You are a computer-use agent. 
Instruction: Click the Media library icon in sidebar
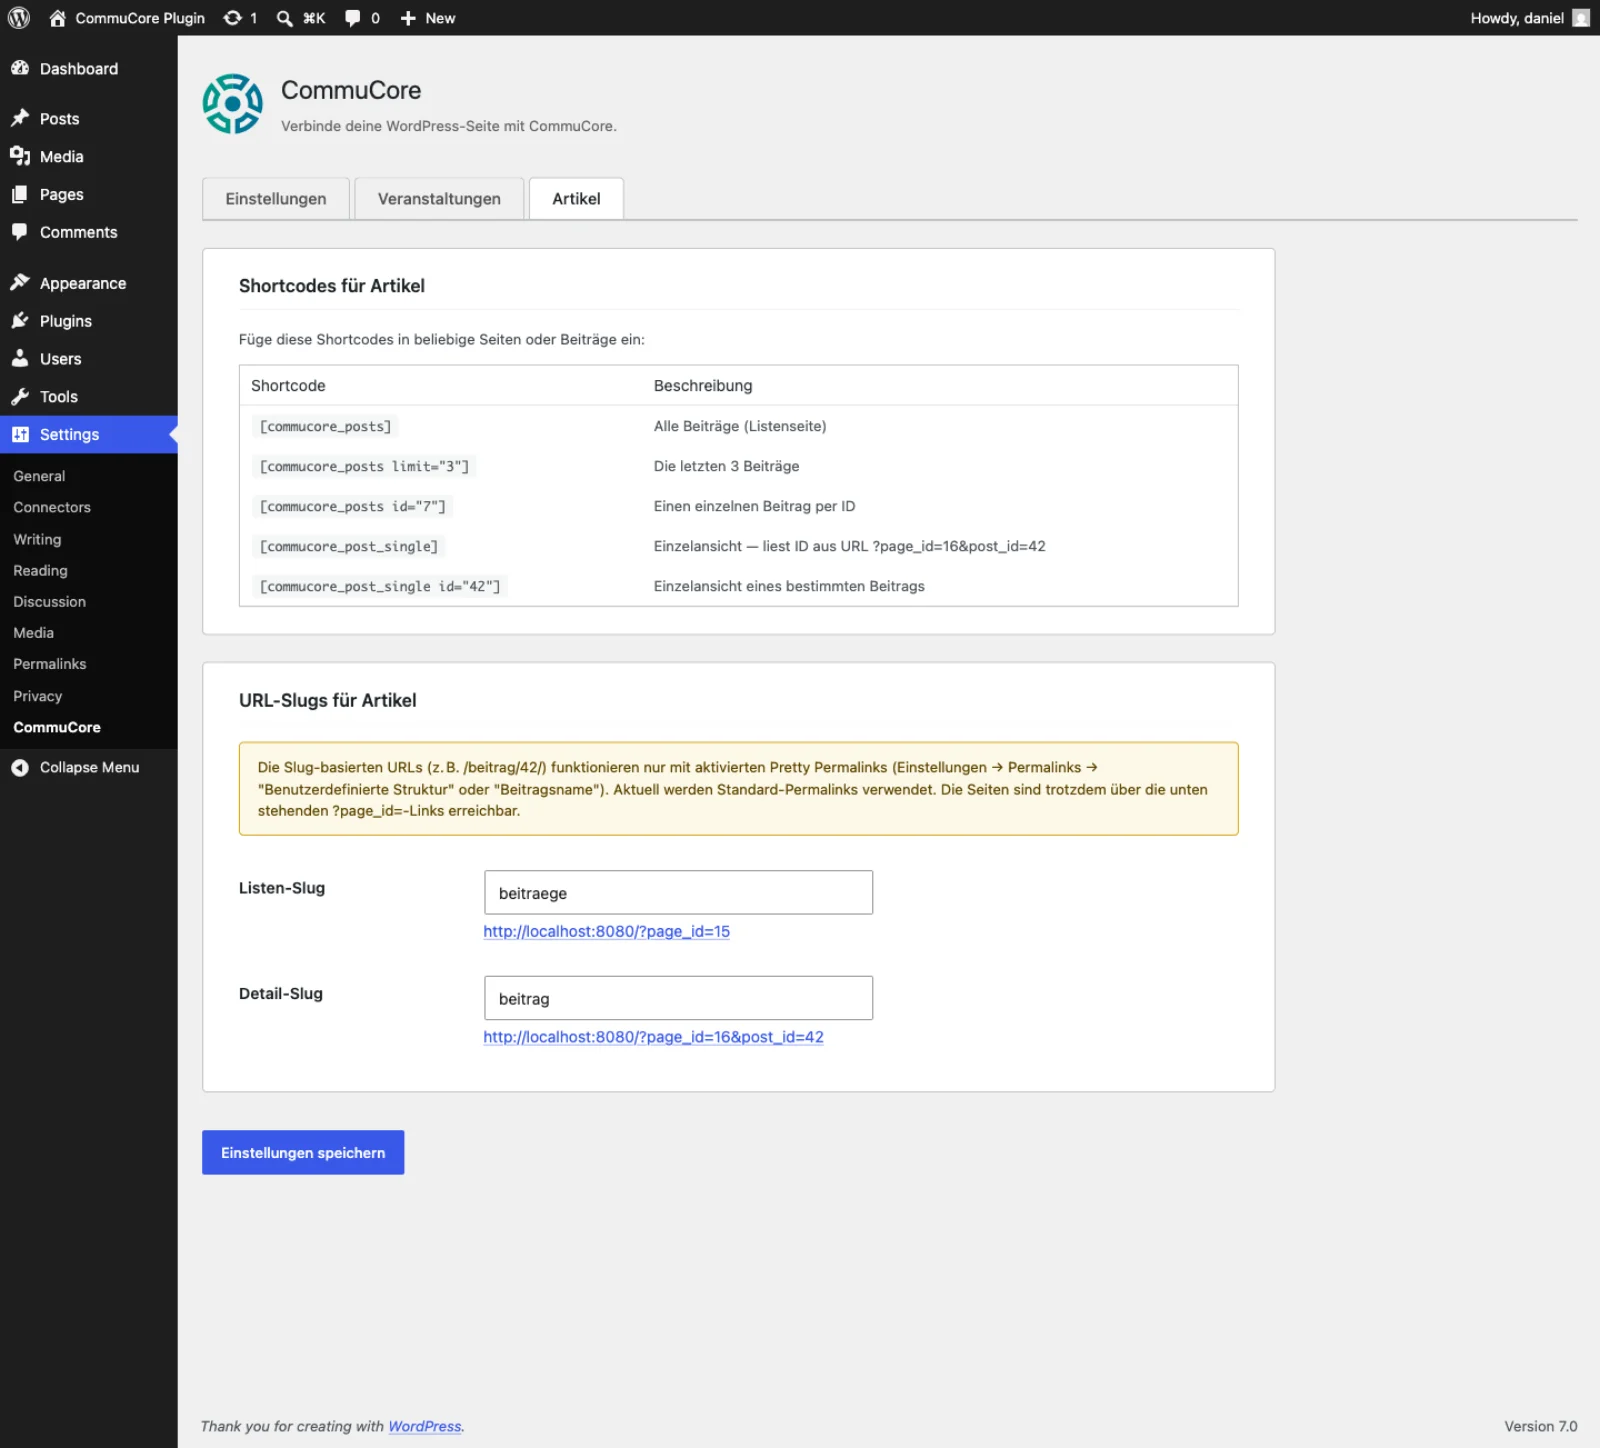(x=20, y=156)
